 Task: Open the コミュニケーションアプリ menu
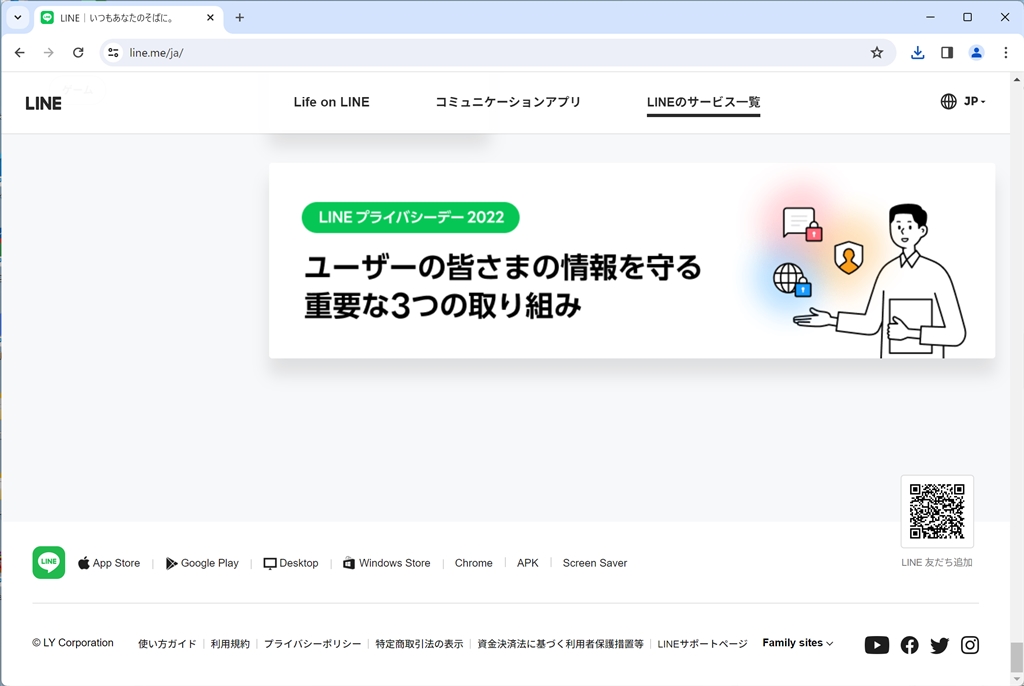point(507,102)
